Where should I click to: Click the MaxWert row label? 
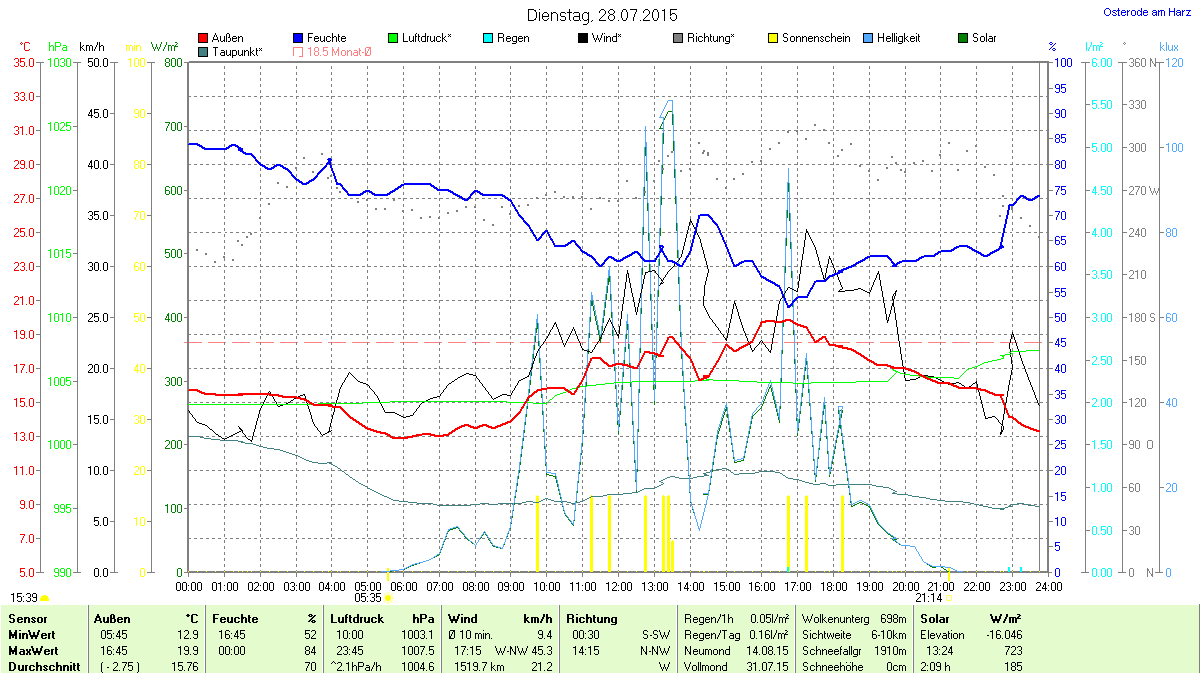30,650
